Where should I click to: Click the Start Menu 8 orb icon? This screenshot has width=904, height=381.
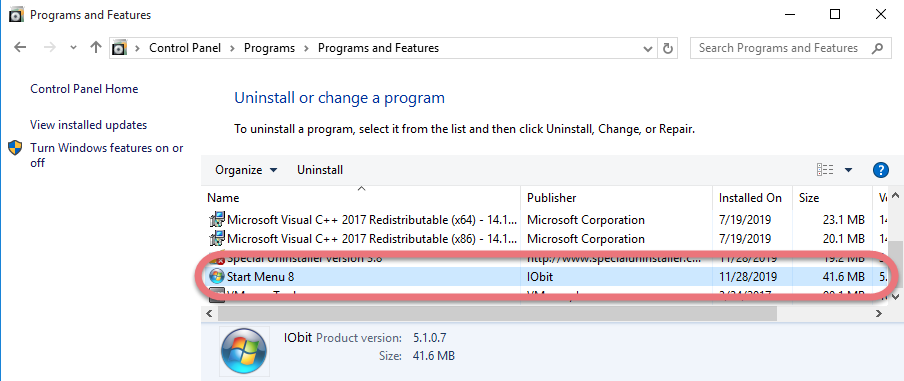(217, 277)
